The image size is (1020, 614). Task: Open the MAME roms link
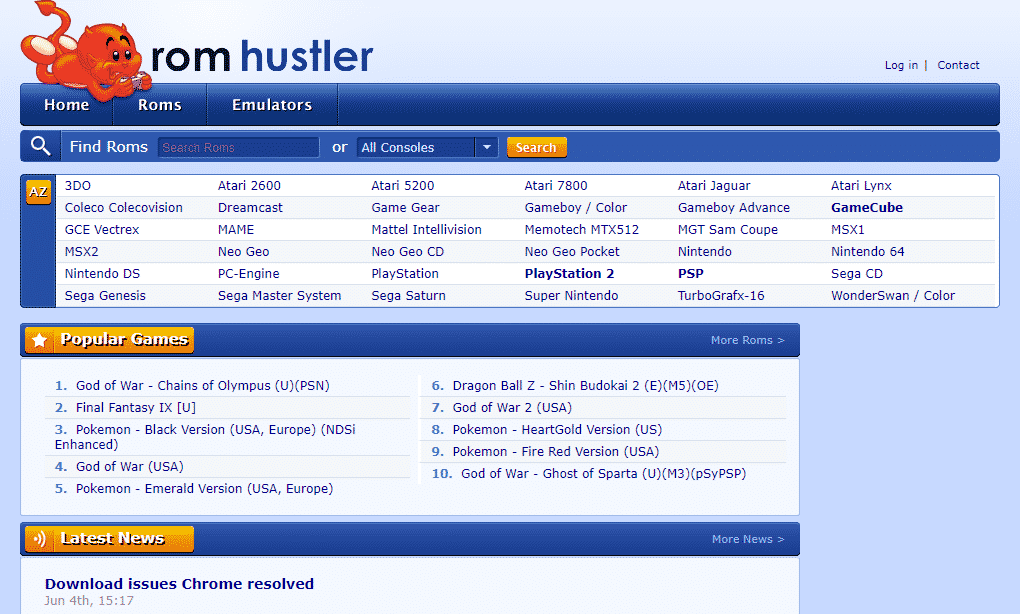tap(236, 230)
